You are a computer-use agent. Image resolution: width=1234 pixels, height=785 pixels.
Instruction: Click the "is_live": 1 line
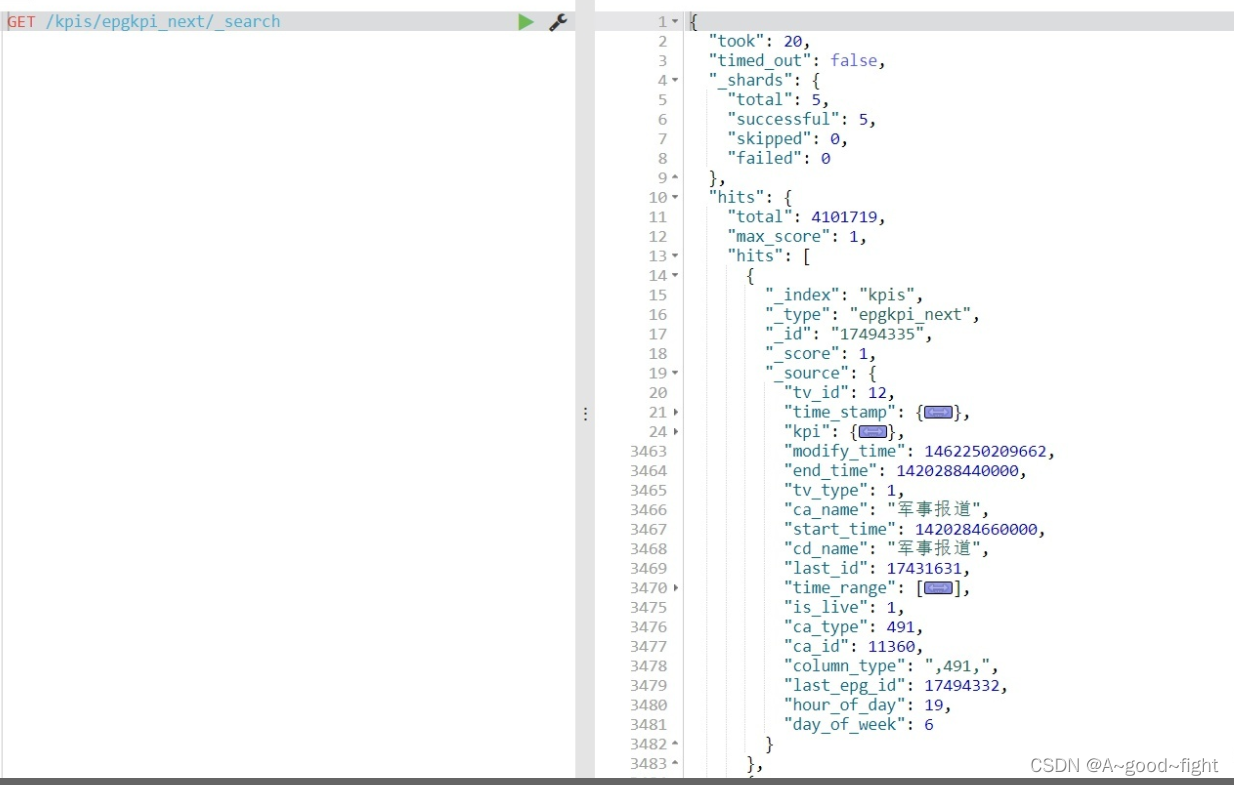tap(844, 607)
